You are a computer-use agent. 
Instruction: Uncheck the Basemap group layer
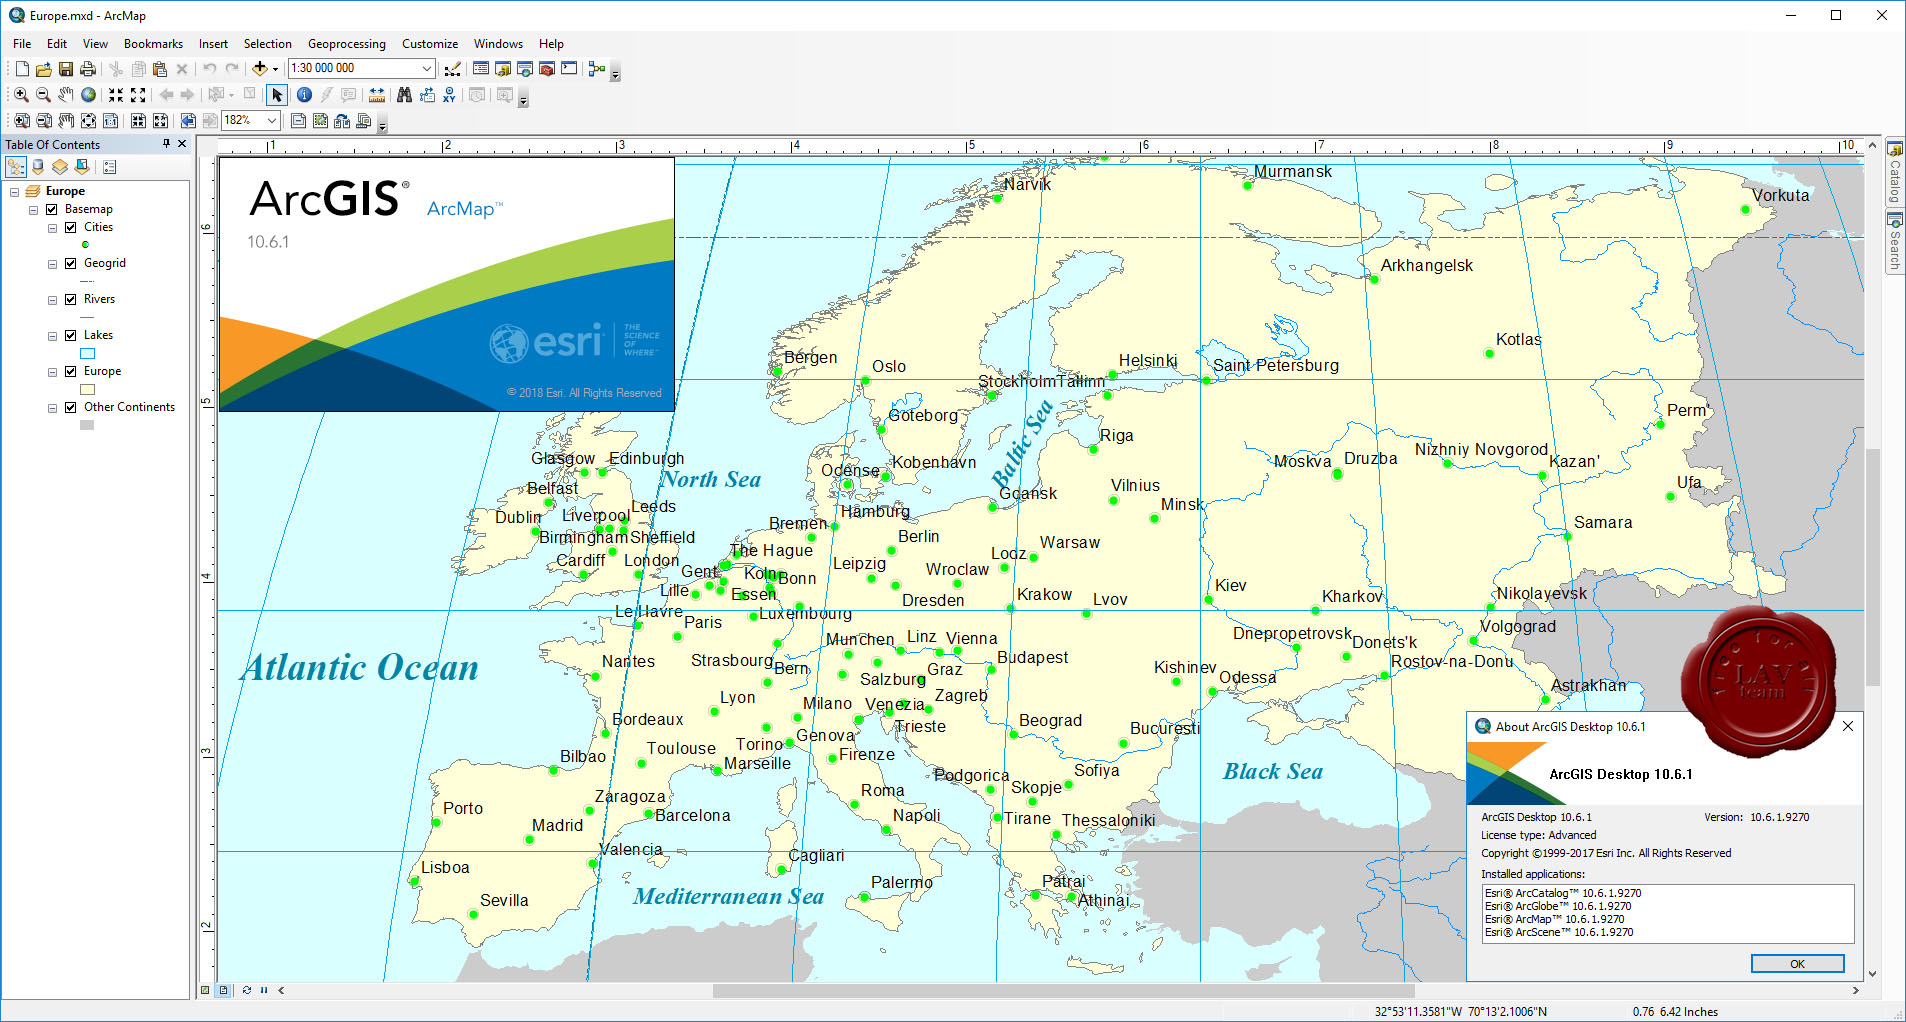(x=51, y=209)
